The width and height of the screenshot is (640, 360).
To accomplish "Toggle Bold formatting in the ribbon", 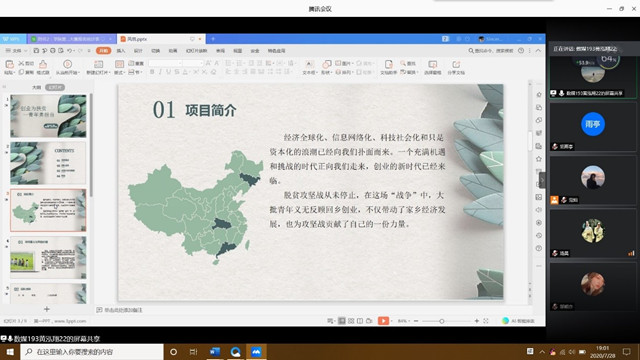I will tap(152, 72).
